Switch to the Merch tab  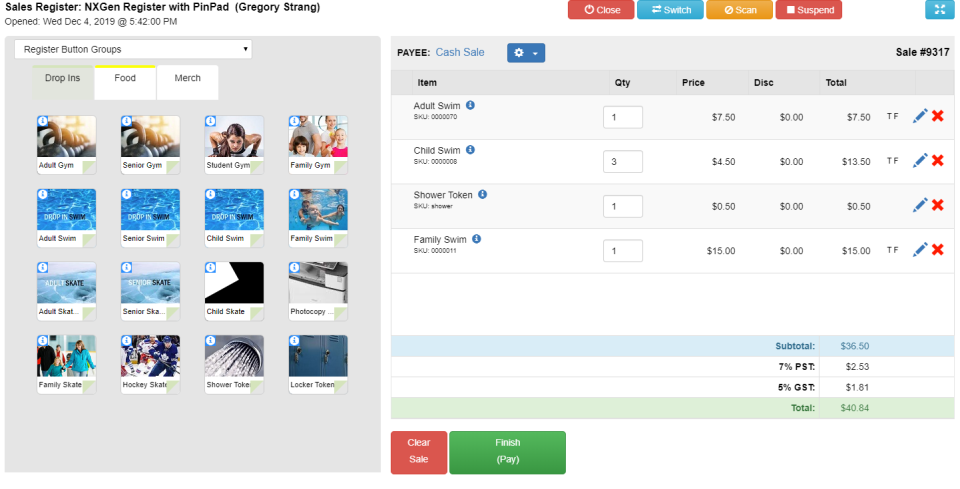(x=187, y=82)
